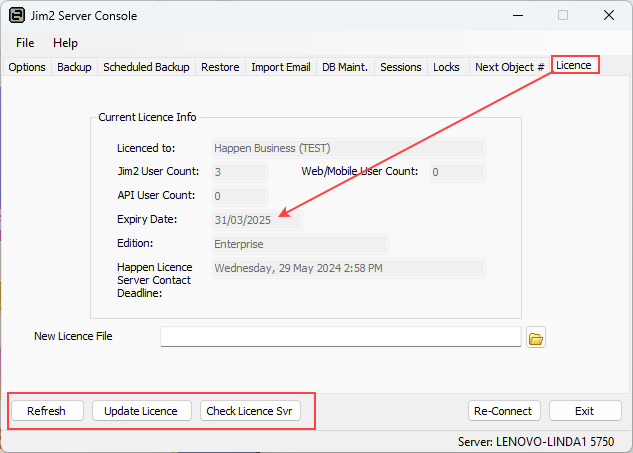Select the Import Email tab
This screenshot has width=633, height=453.
click(x=281, y=67)
